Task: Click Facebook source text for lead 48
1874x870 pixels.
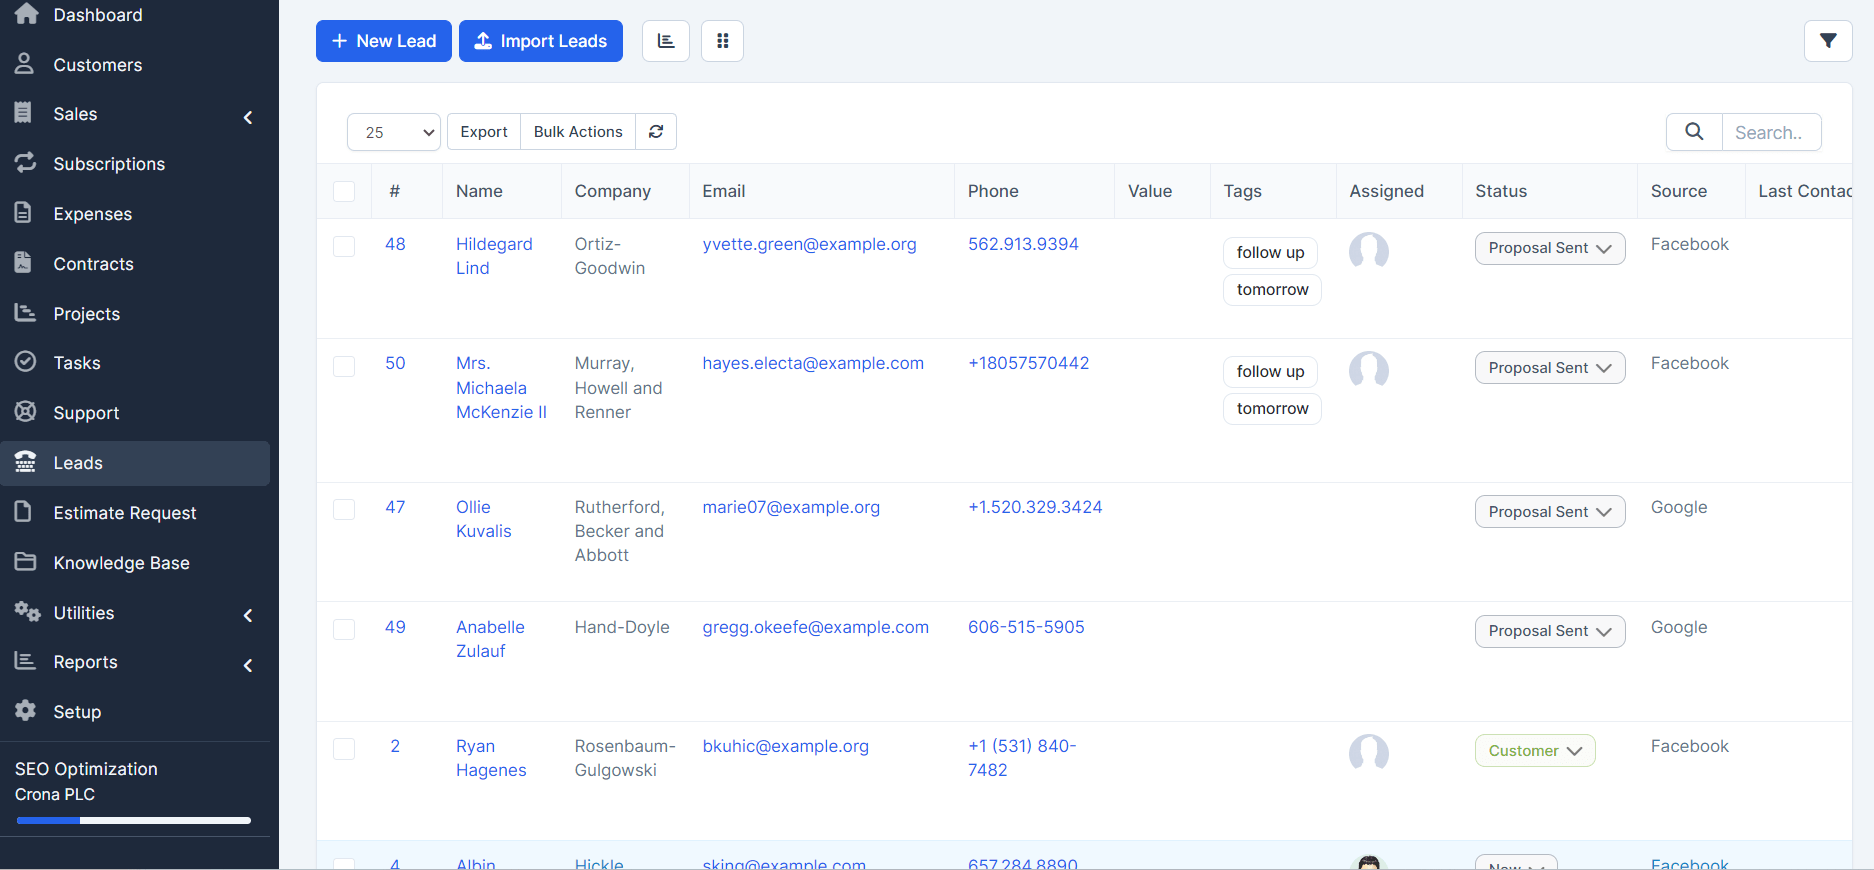Action: 1689,244
